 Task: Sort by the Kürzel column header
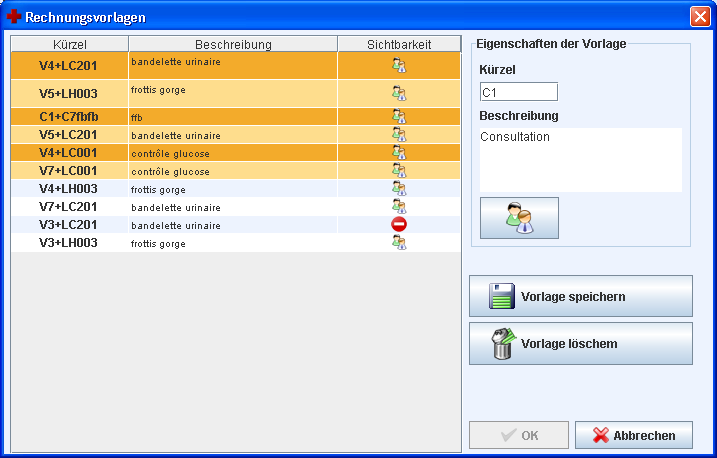(70, 44)
